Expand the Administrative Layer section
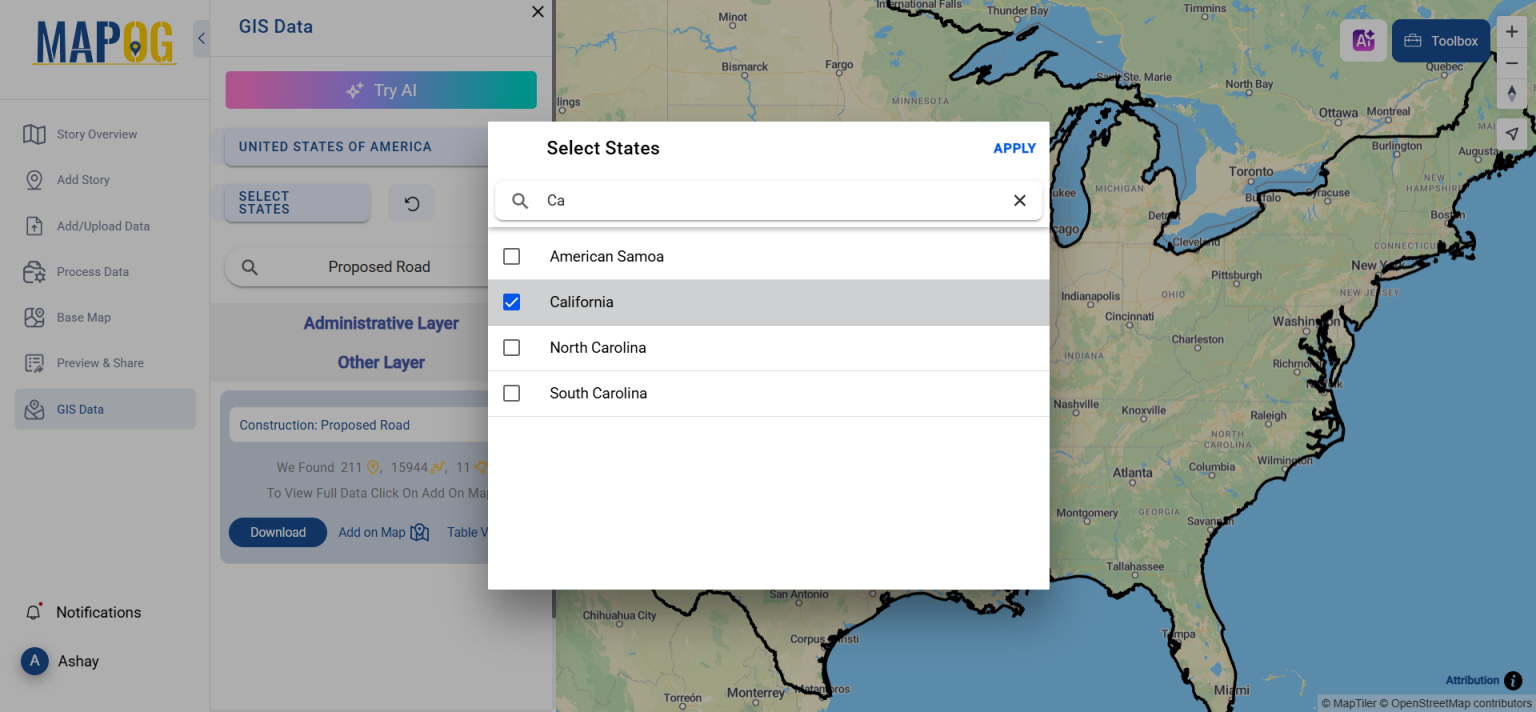The height and width of the screenshot is (712, 1536). (381, 323)
